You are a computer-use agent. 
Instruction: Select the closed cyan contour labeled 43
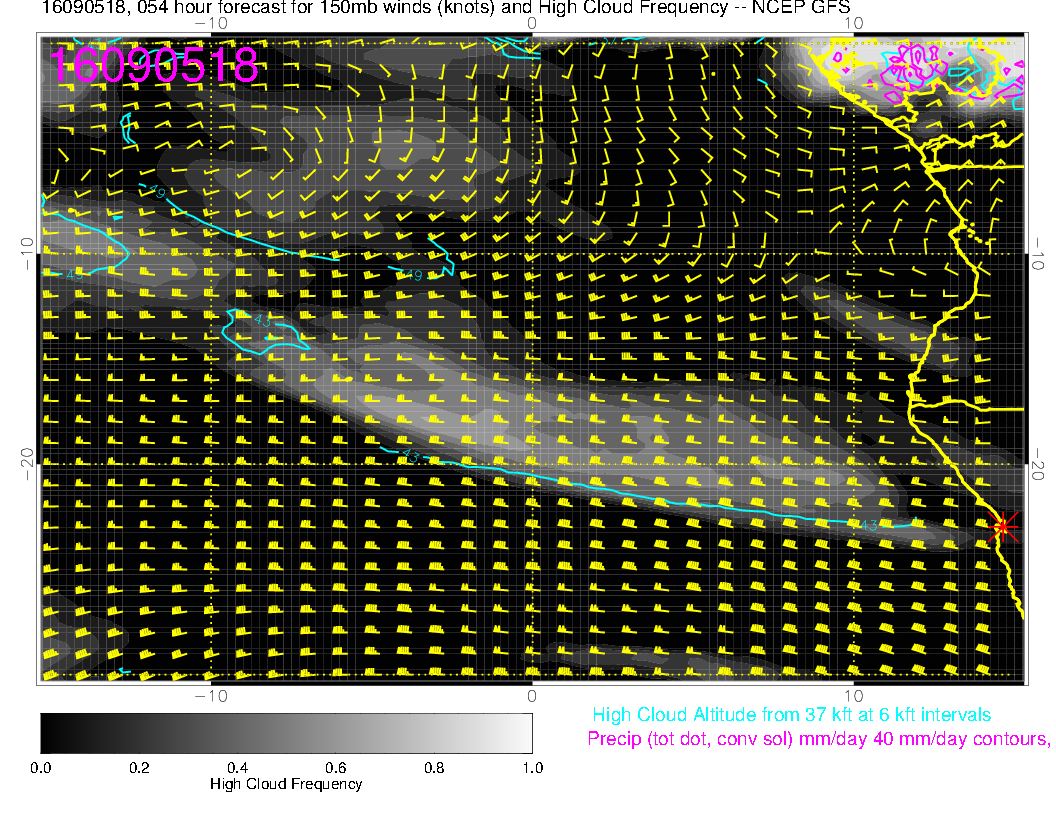pos(264,329)
